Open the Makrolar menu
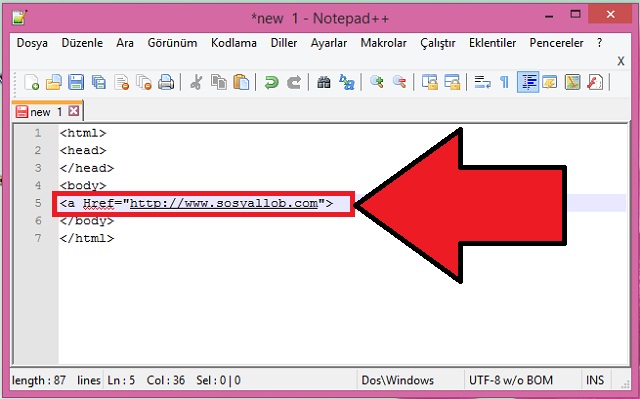The height and width of the screenshot is (399, 640). 383,43
